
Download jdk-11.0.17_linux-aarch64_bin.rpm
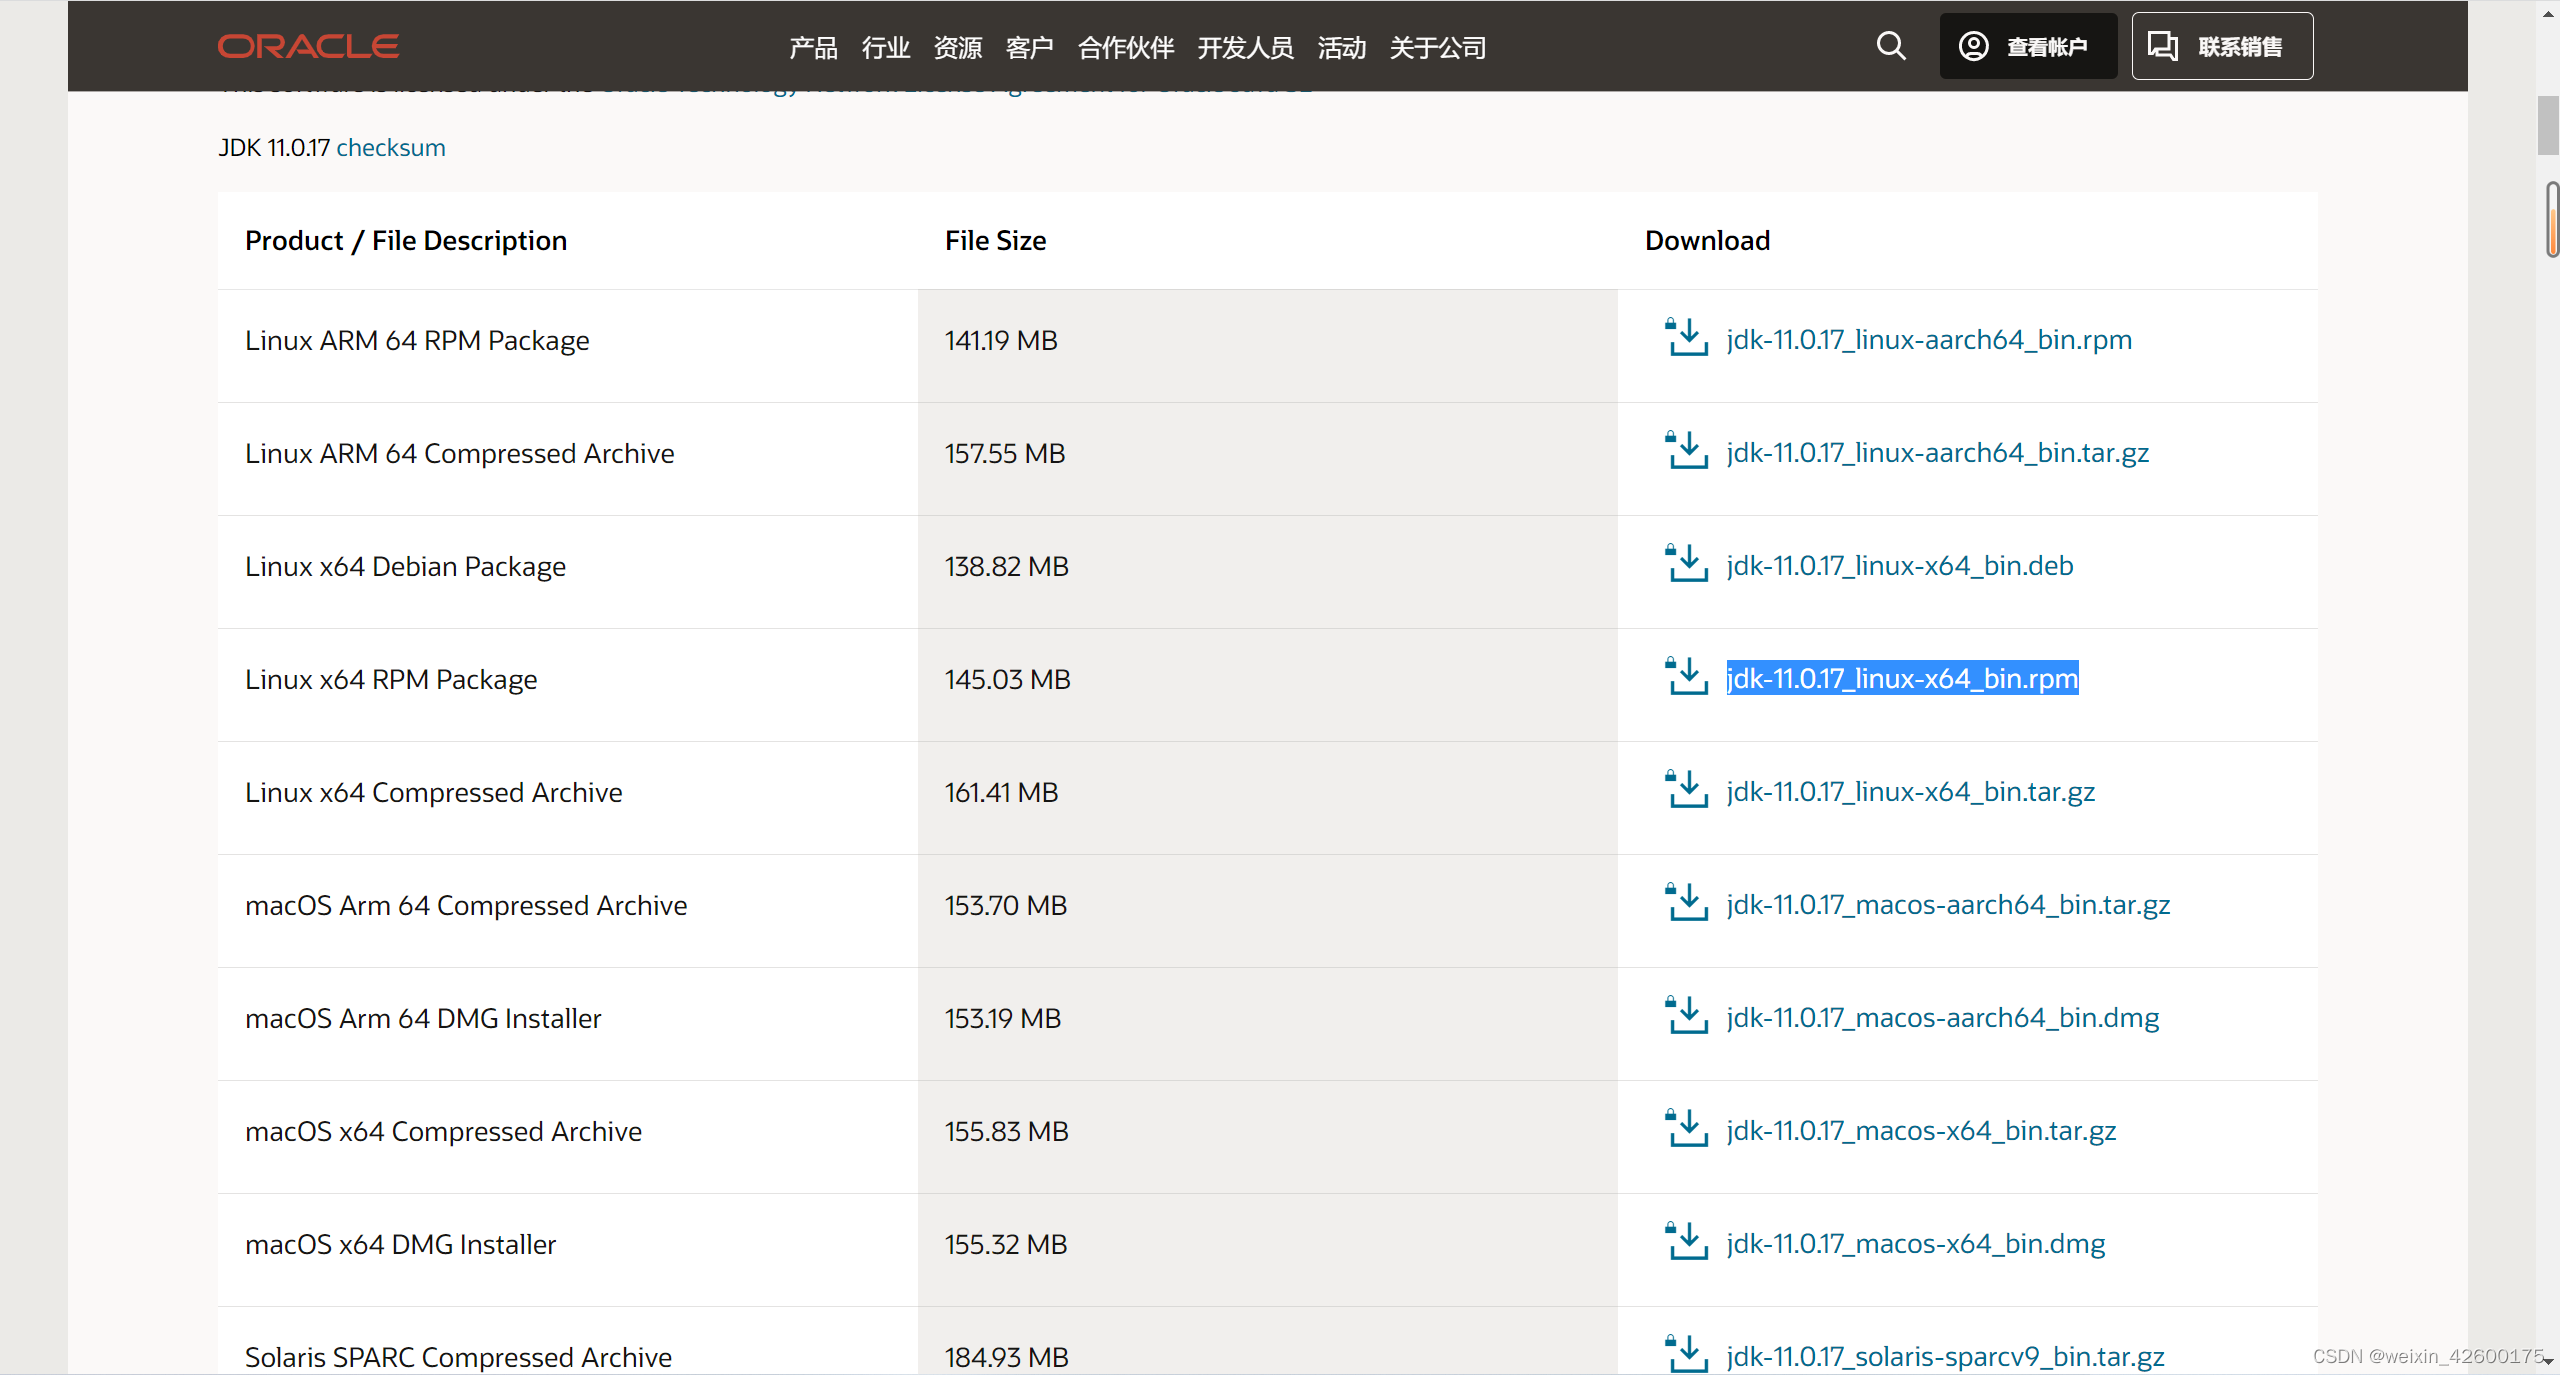1929,340
